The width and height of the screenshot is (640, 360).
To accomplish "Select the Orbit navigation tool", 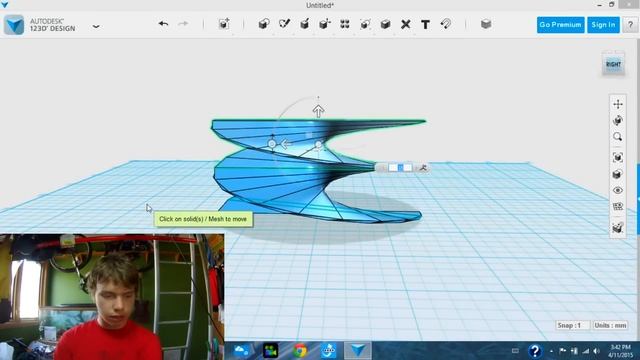I will click(618, 120).
